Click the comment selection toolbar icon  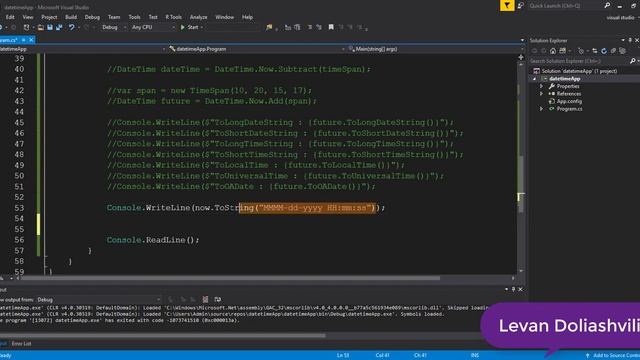pyautogui.click(x=310, y=27)
